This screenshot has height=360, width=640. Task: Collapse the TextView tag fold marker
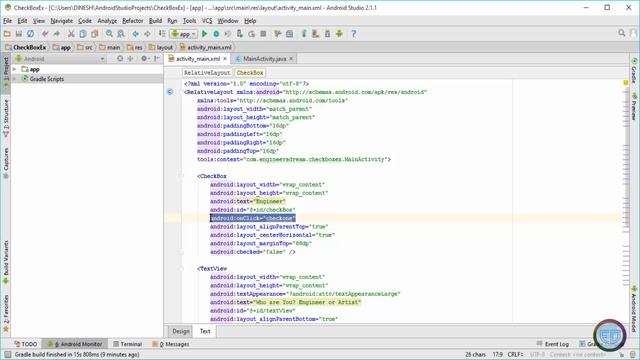point(182,269)
